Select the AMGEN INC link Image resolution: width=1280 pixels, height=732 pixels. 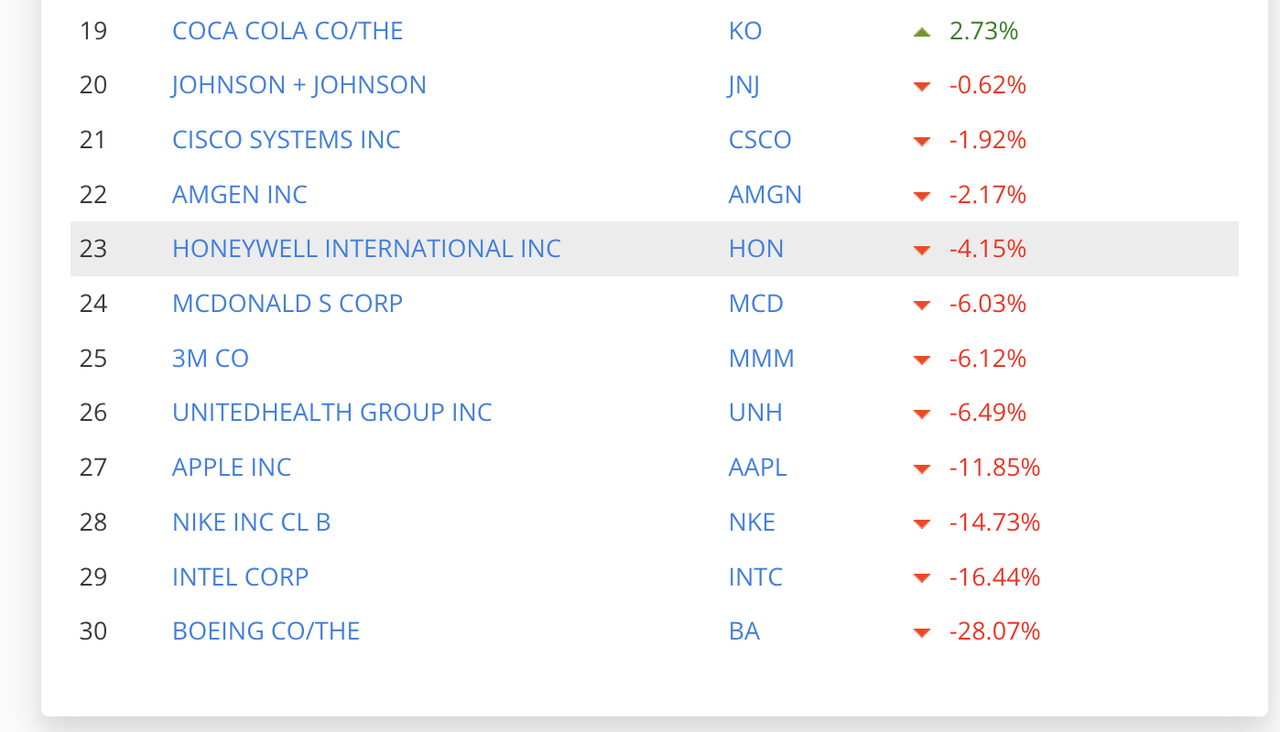pyautogui.click(x=239, y=194)
